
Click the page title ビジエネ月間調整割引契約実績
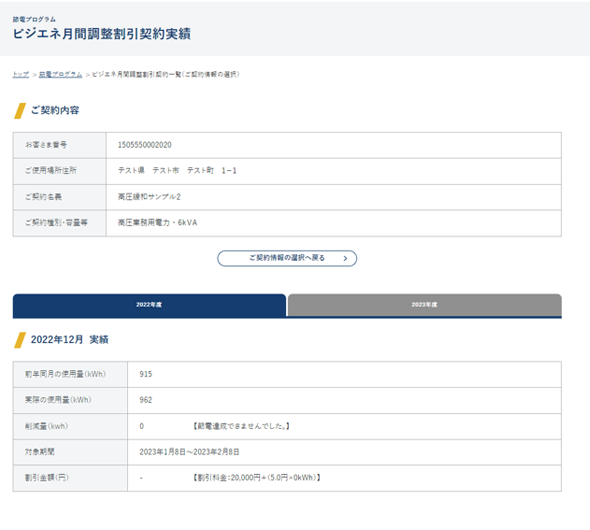point(102,34)
